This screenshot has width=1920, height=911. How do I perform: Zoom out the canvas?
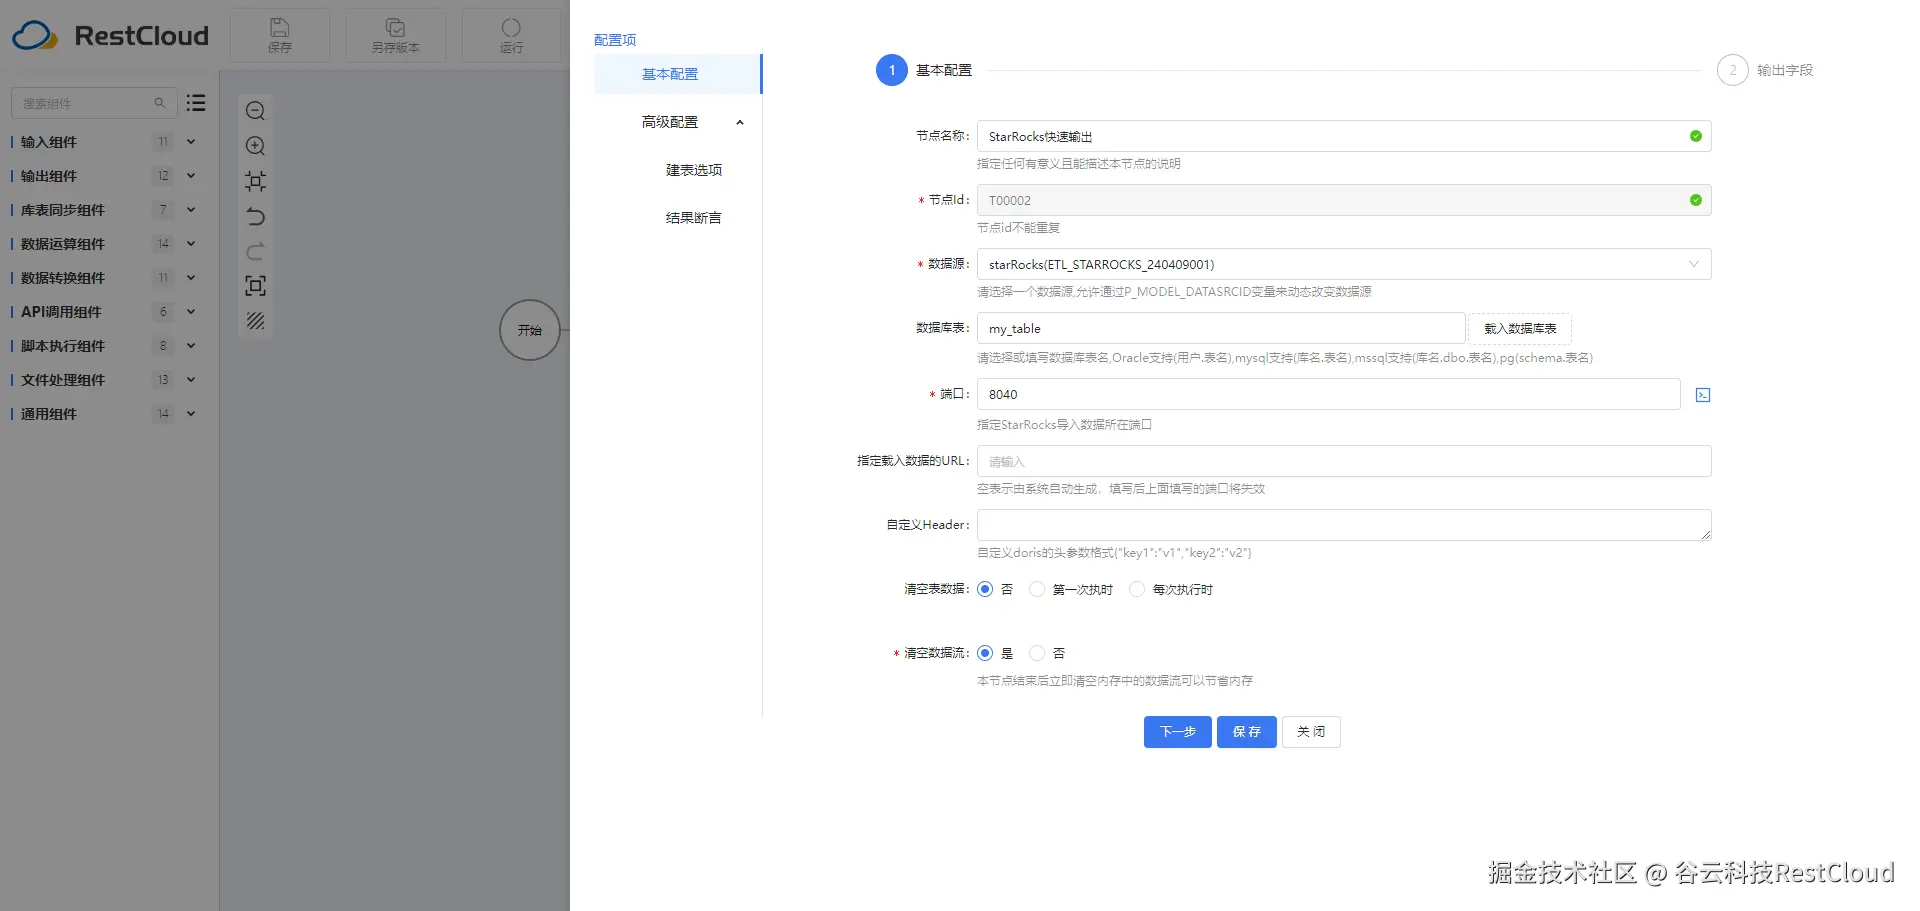[256, 111]
